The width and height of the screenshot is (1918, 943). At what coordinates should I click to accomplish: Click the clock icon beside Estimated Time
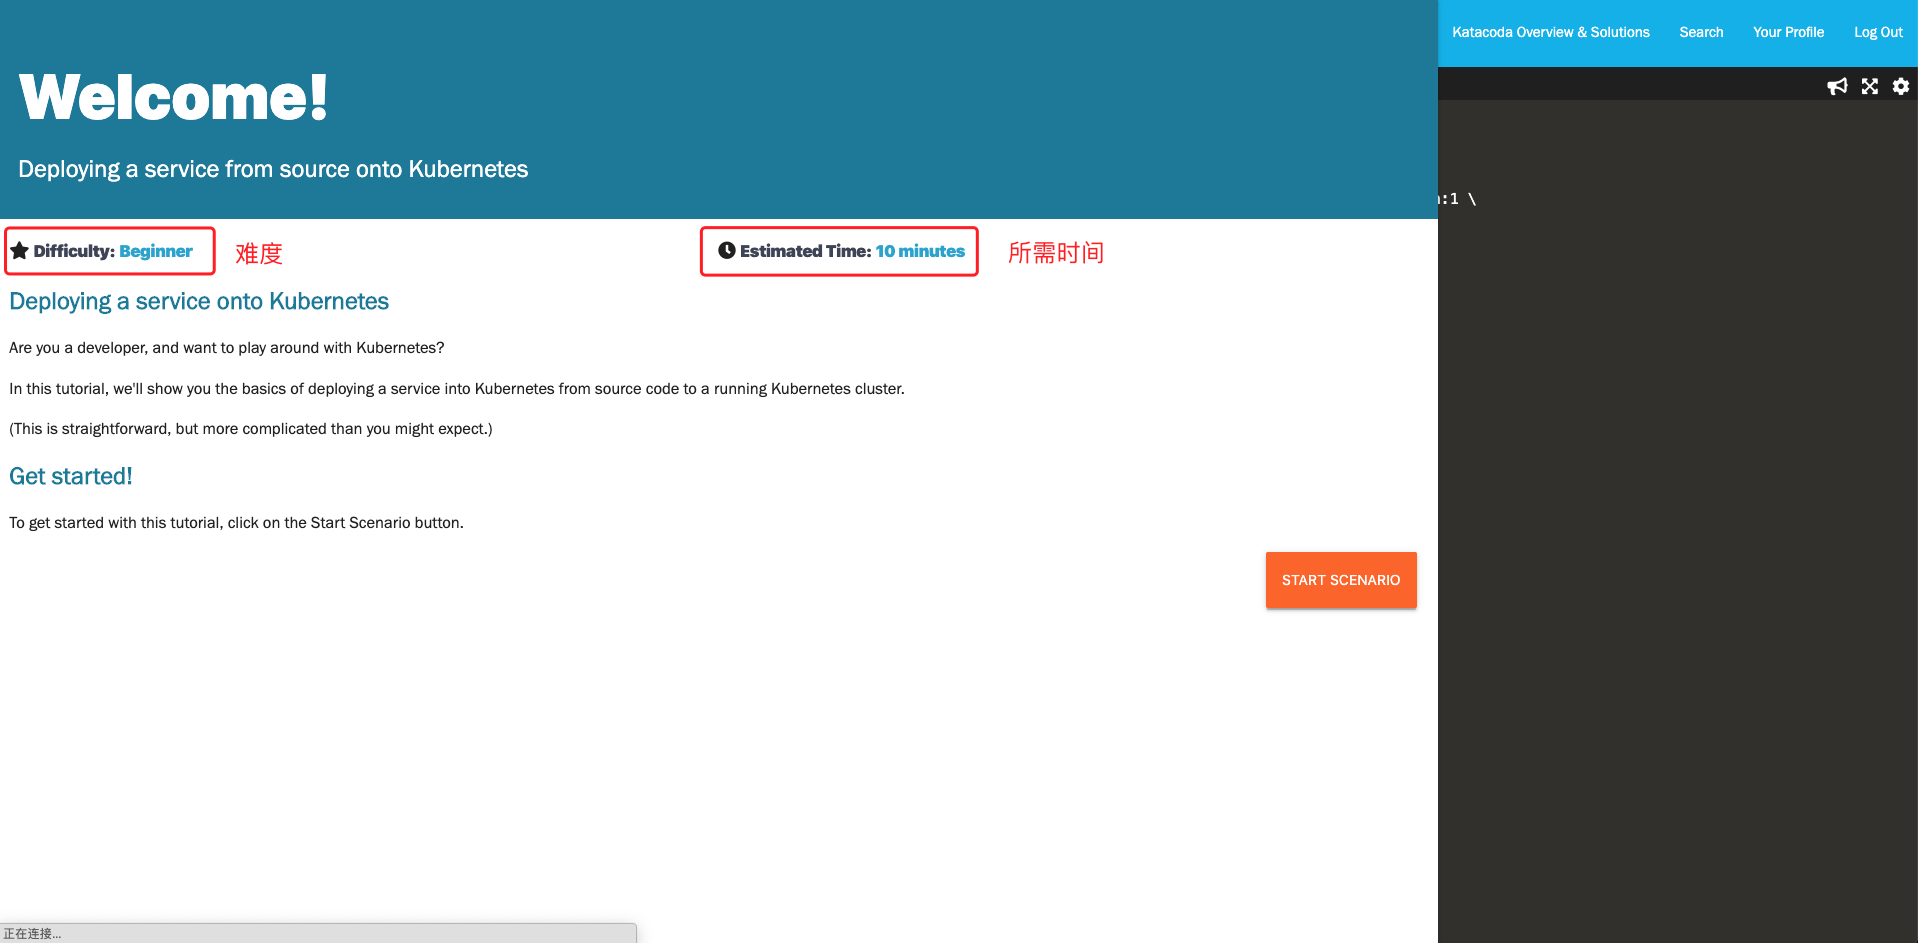(726, 250)
